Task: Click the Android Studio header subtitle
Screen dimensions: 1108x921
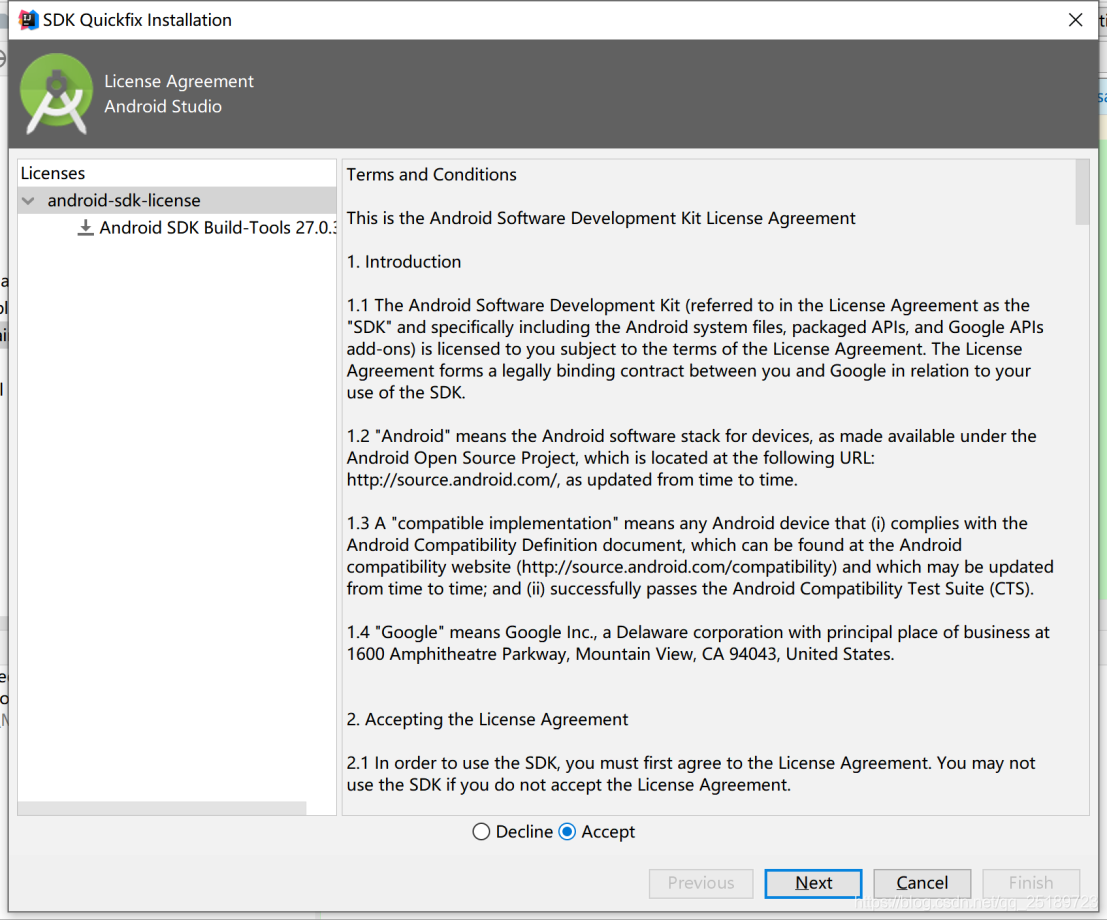Action: (163, 107)
